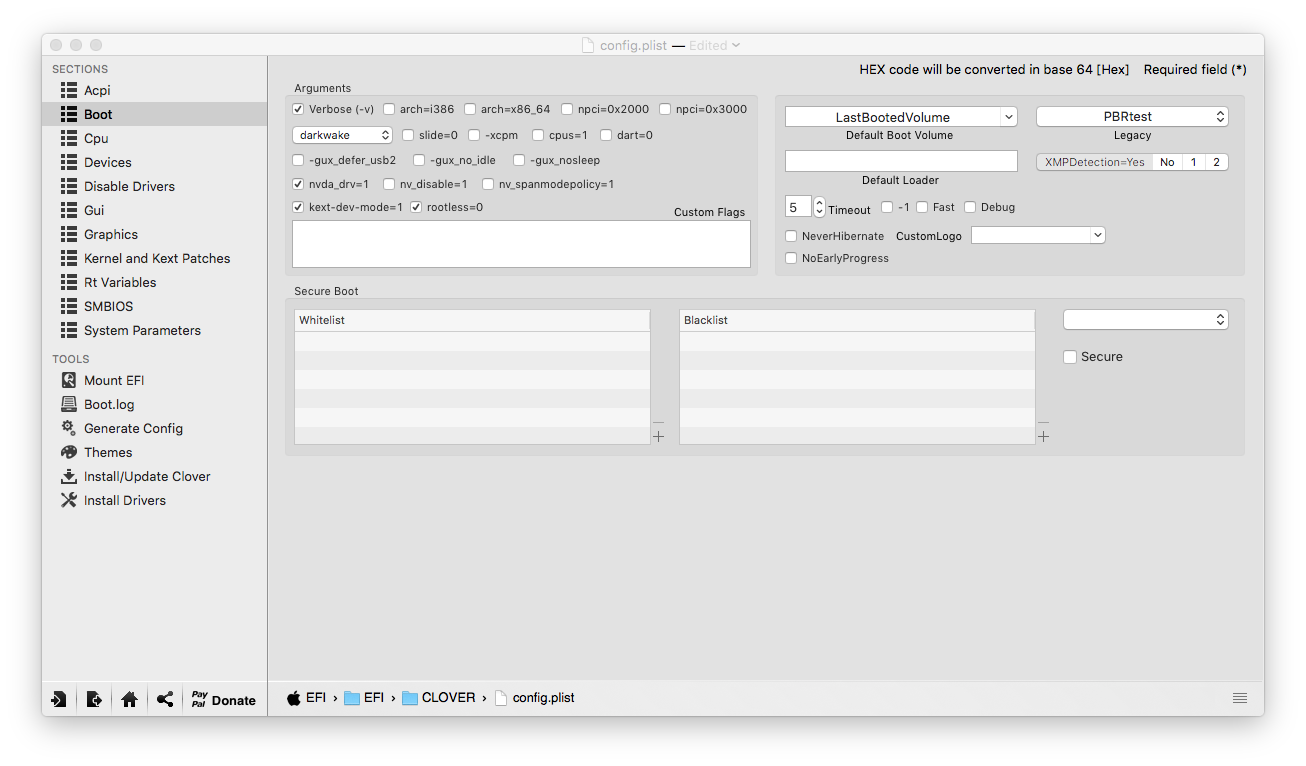Switch to the Gui section

(x=154, y=210)
